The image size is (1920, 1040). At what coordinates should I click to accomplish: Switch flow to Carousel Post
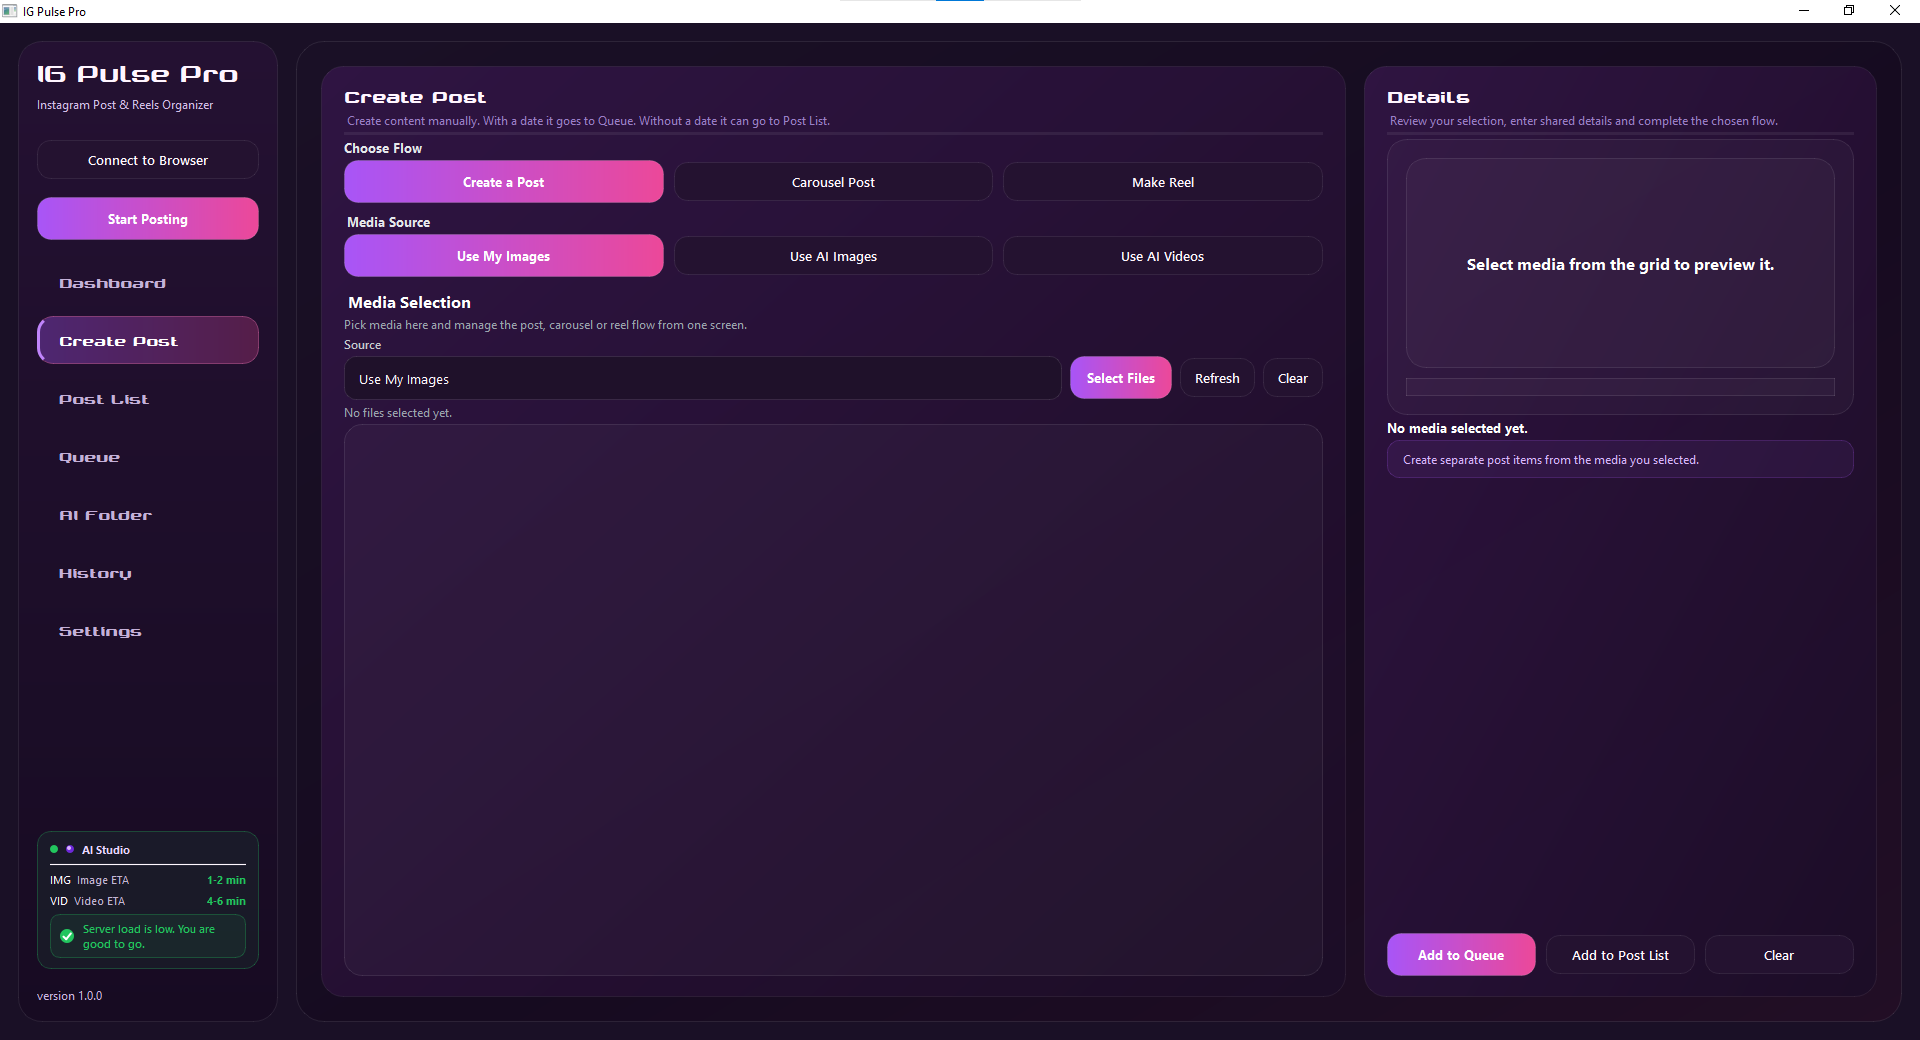click(833, 182)
